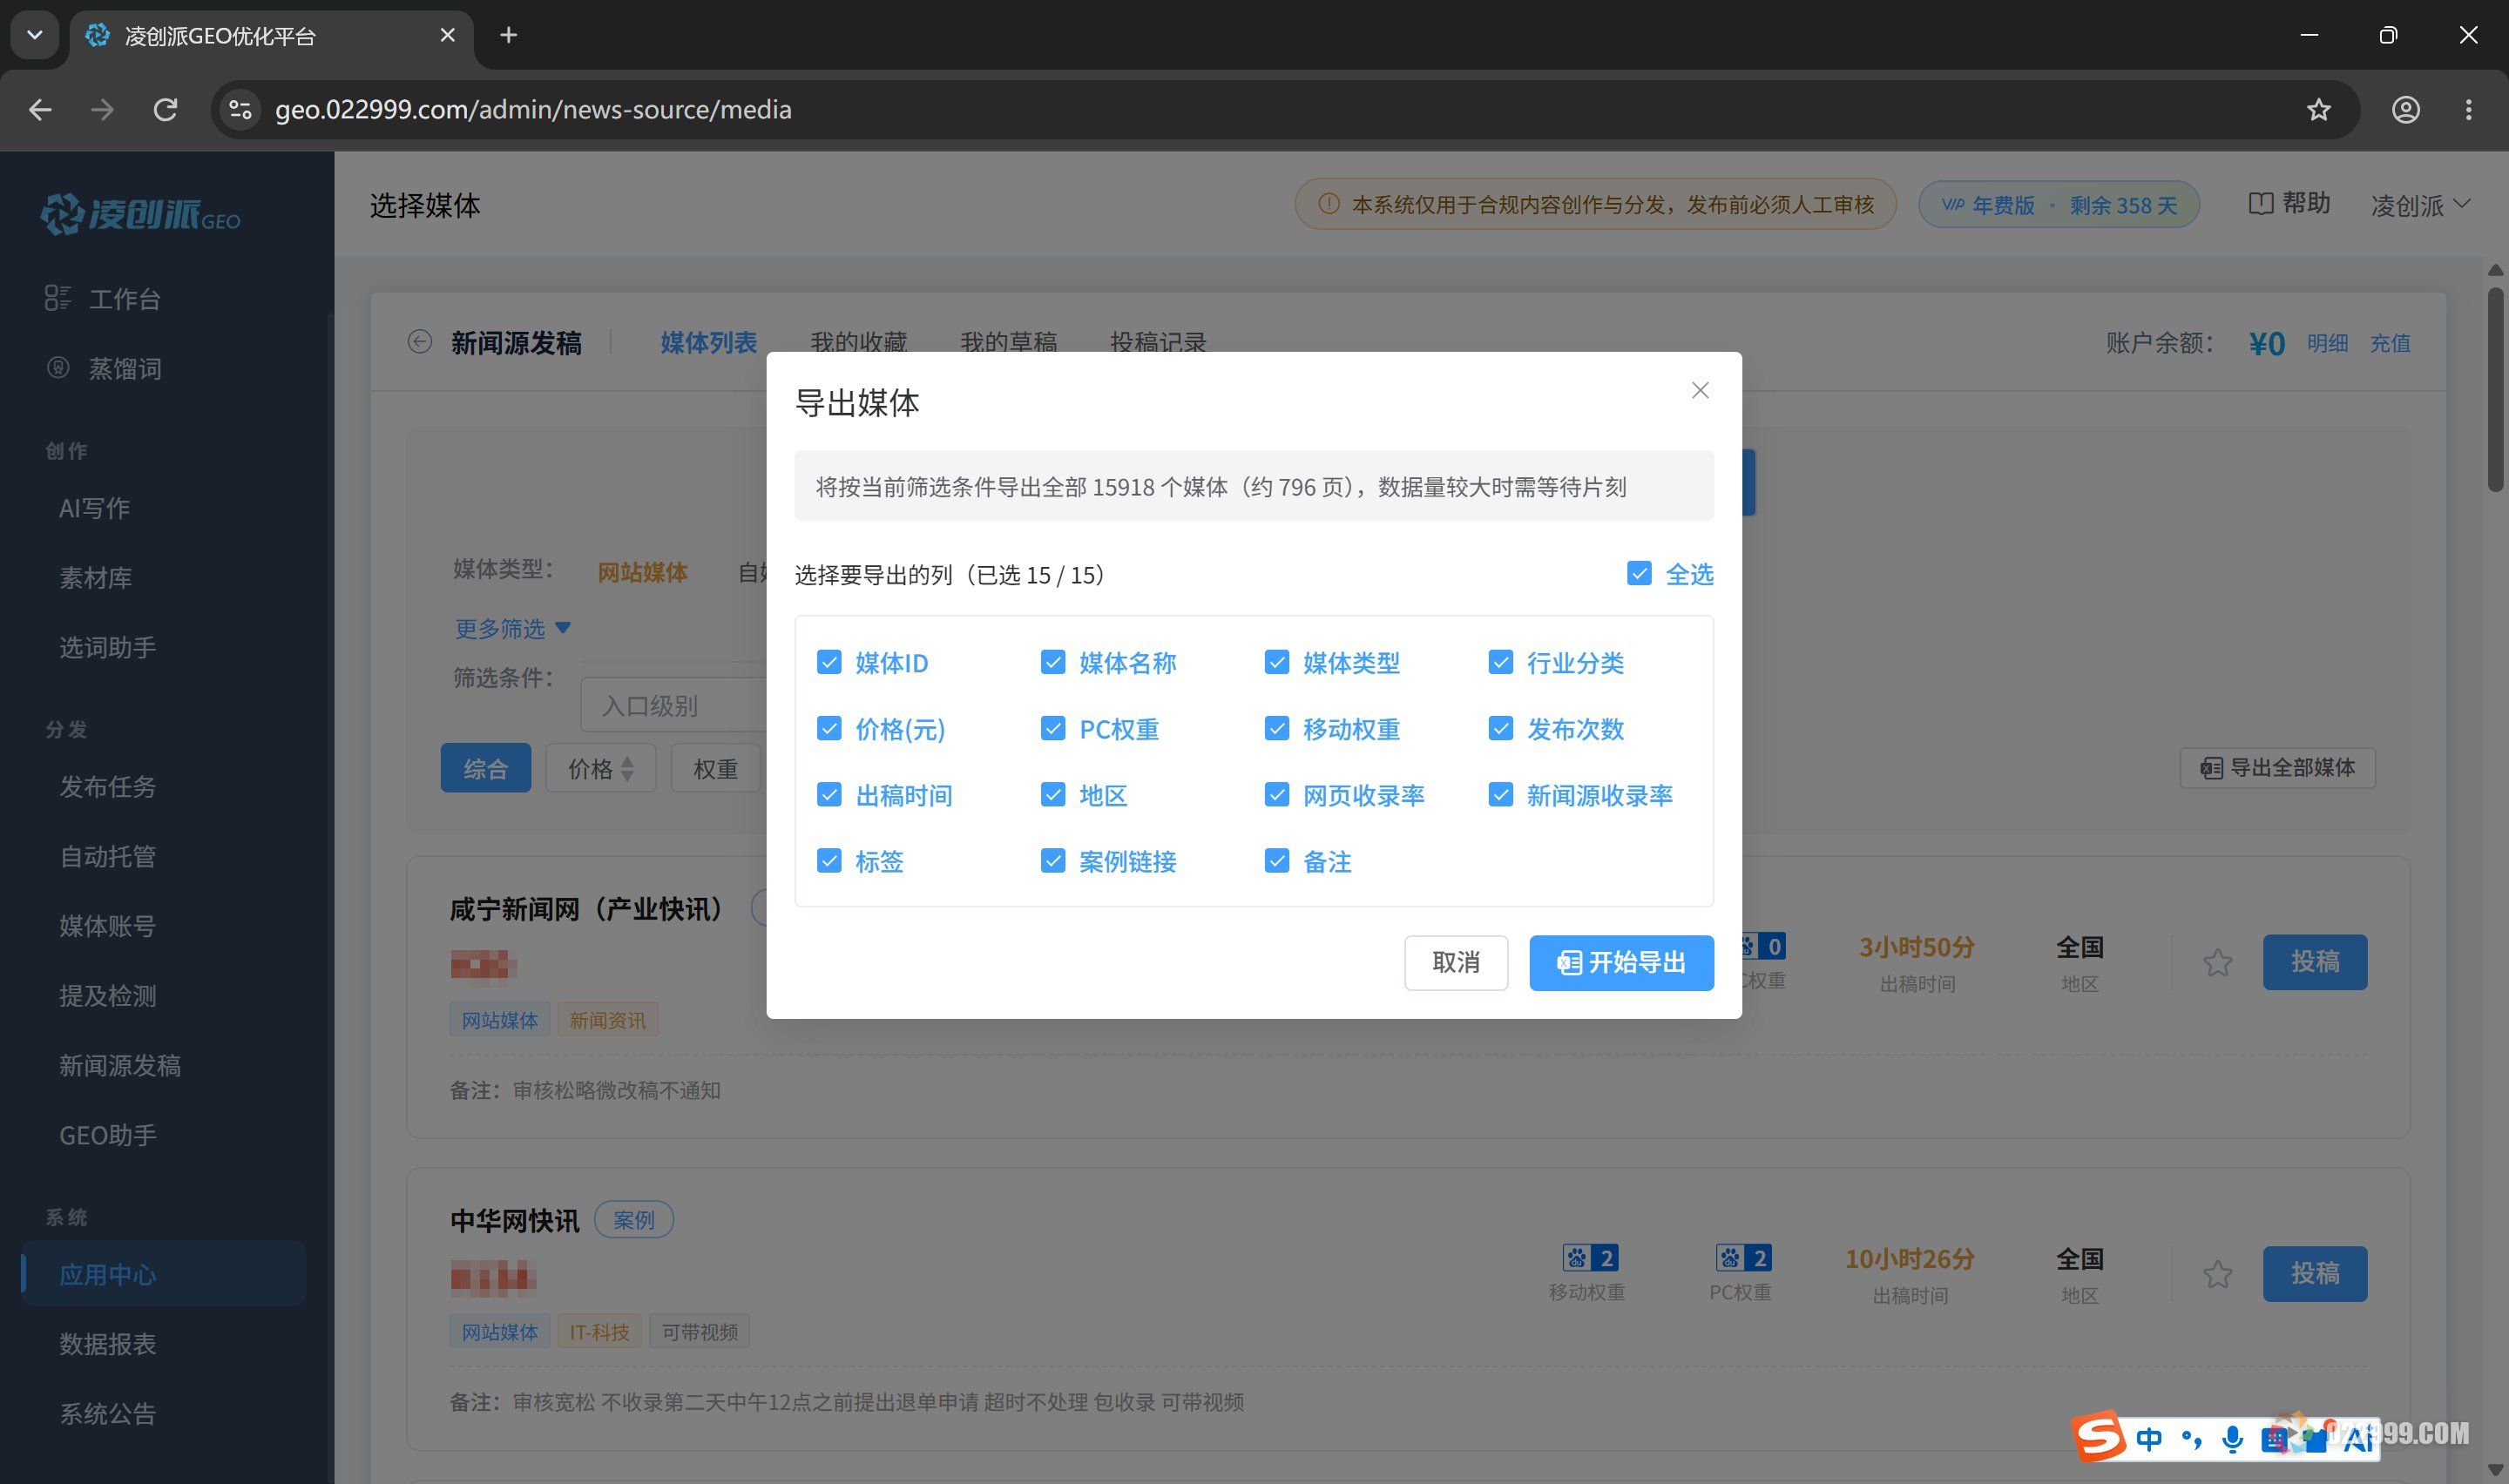Click the 凌创派 GEO logo
Screen dimensions: 2509x1484
pyautogui.click(x=140, y=213)
